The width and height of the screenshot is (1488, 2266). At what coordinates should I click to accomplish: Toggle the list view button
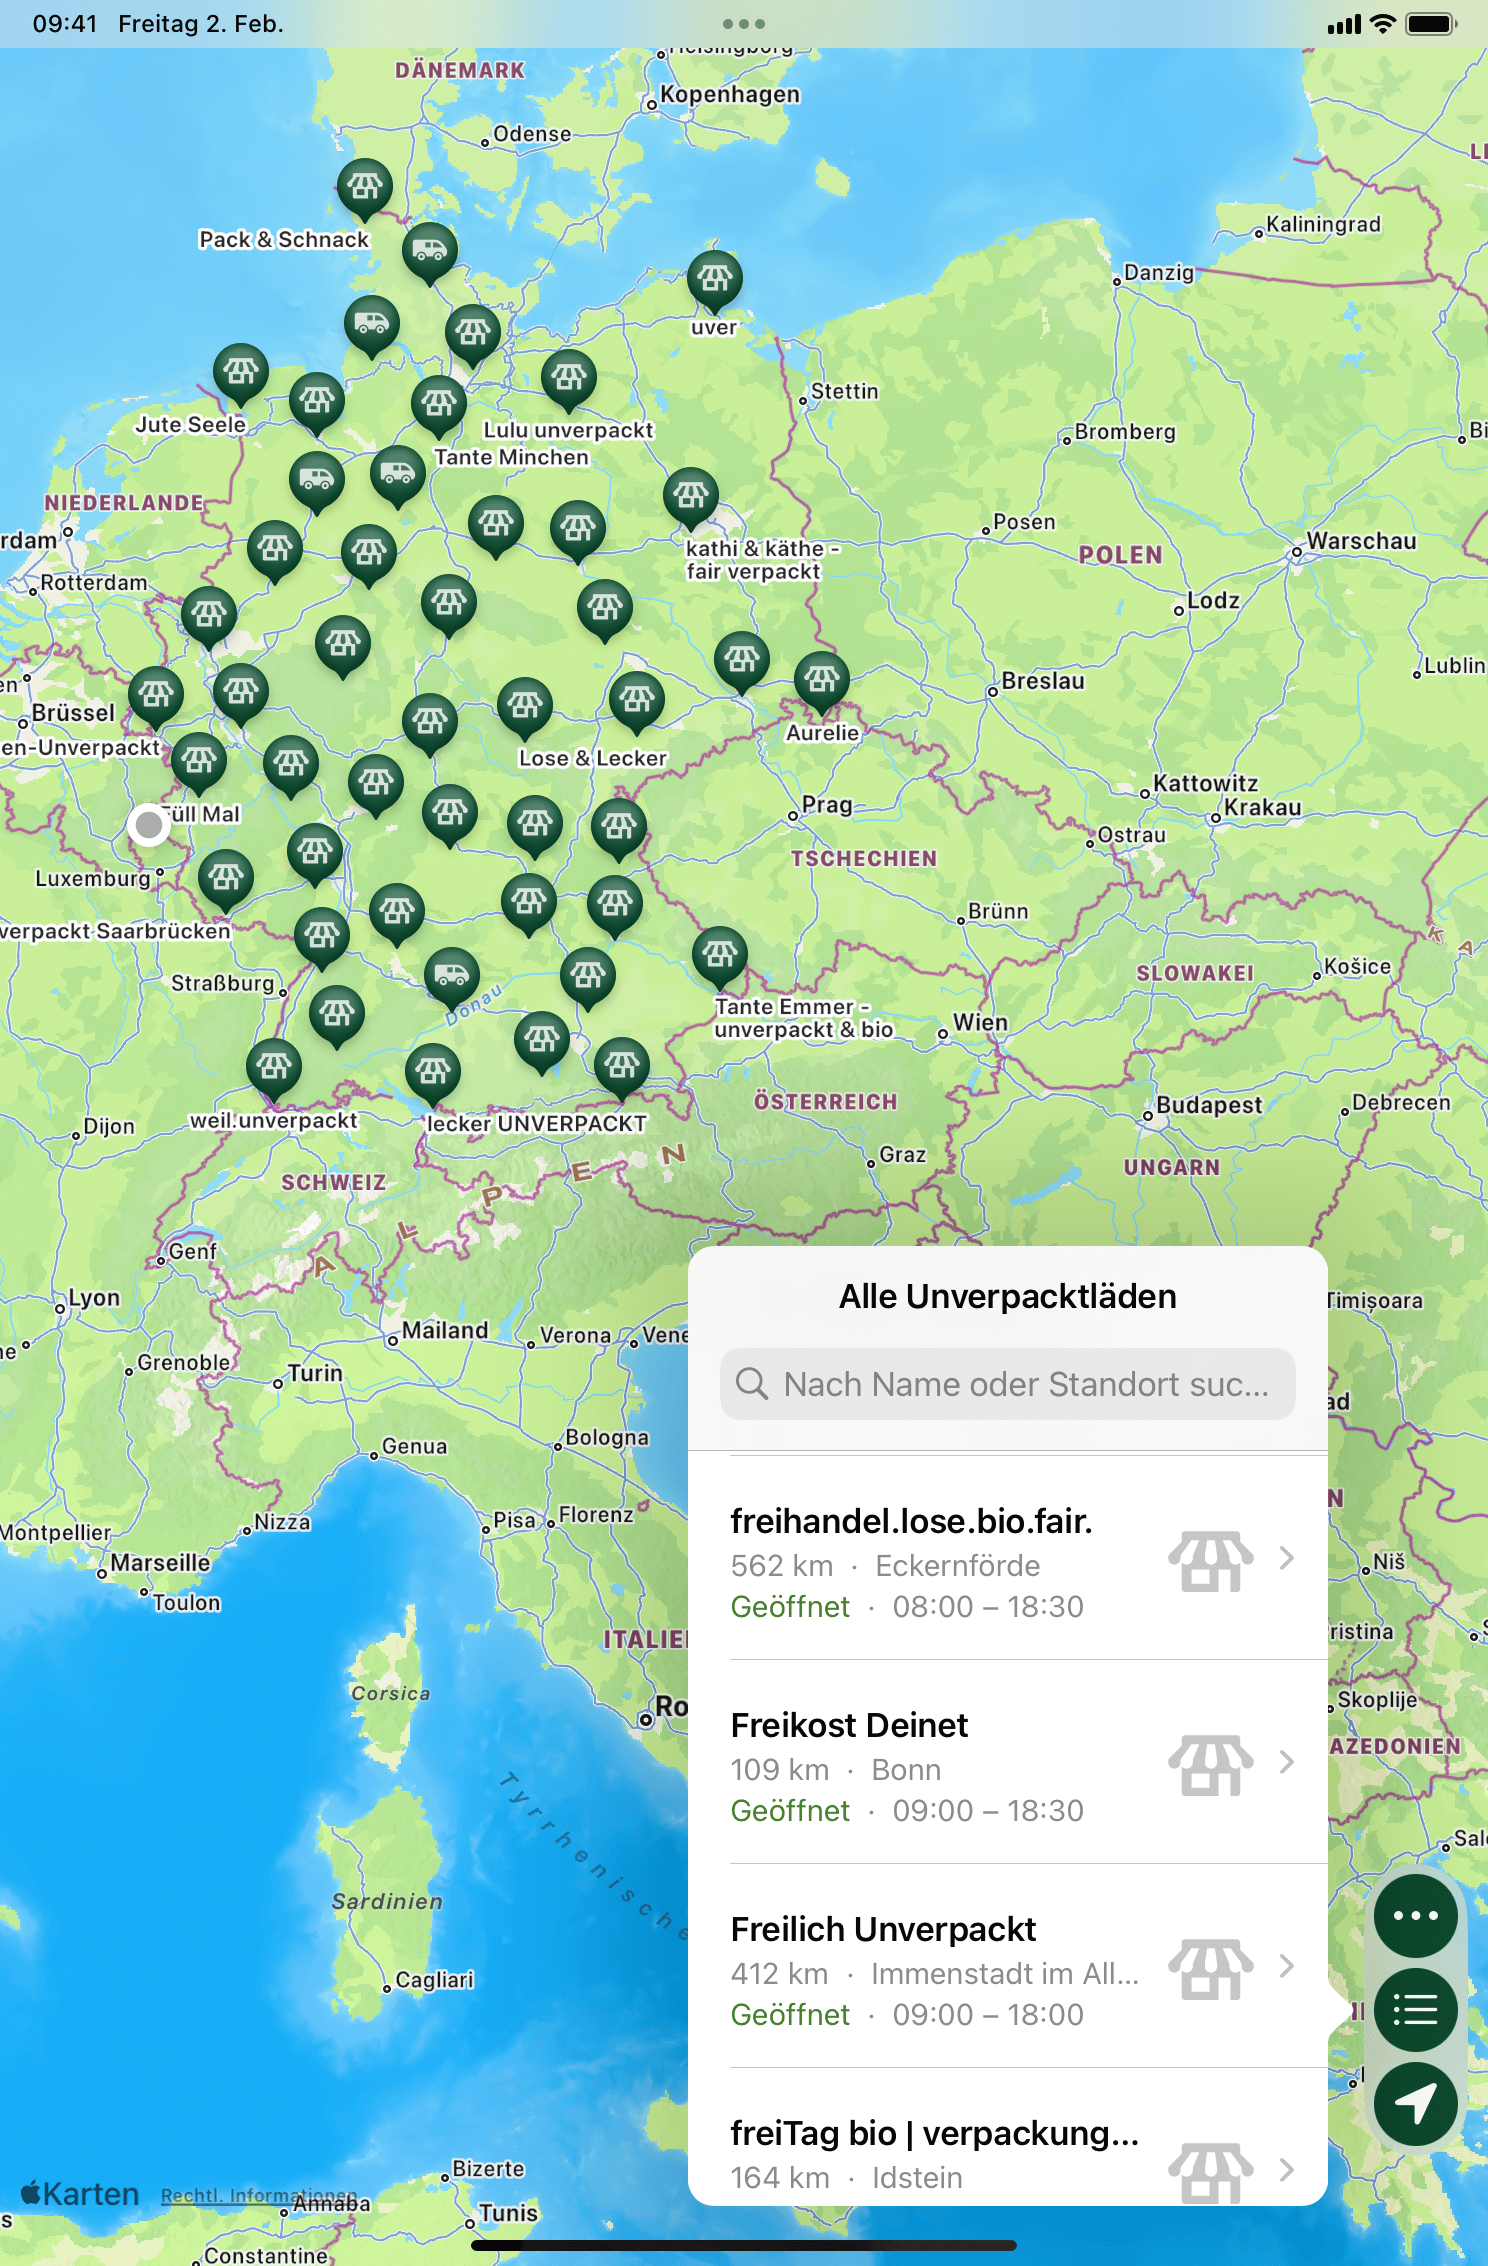(x=1415, y=2010)
